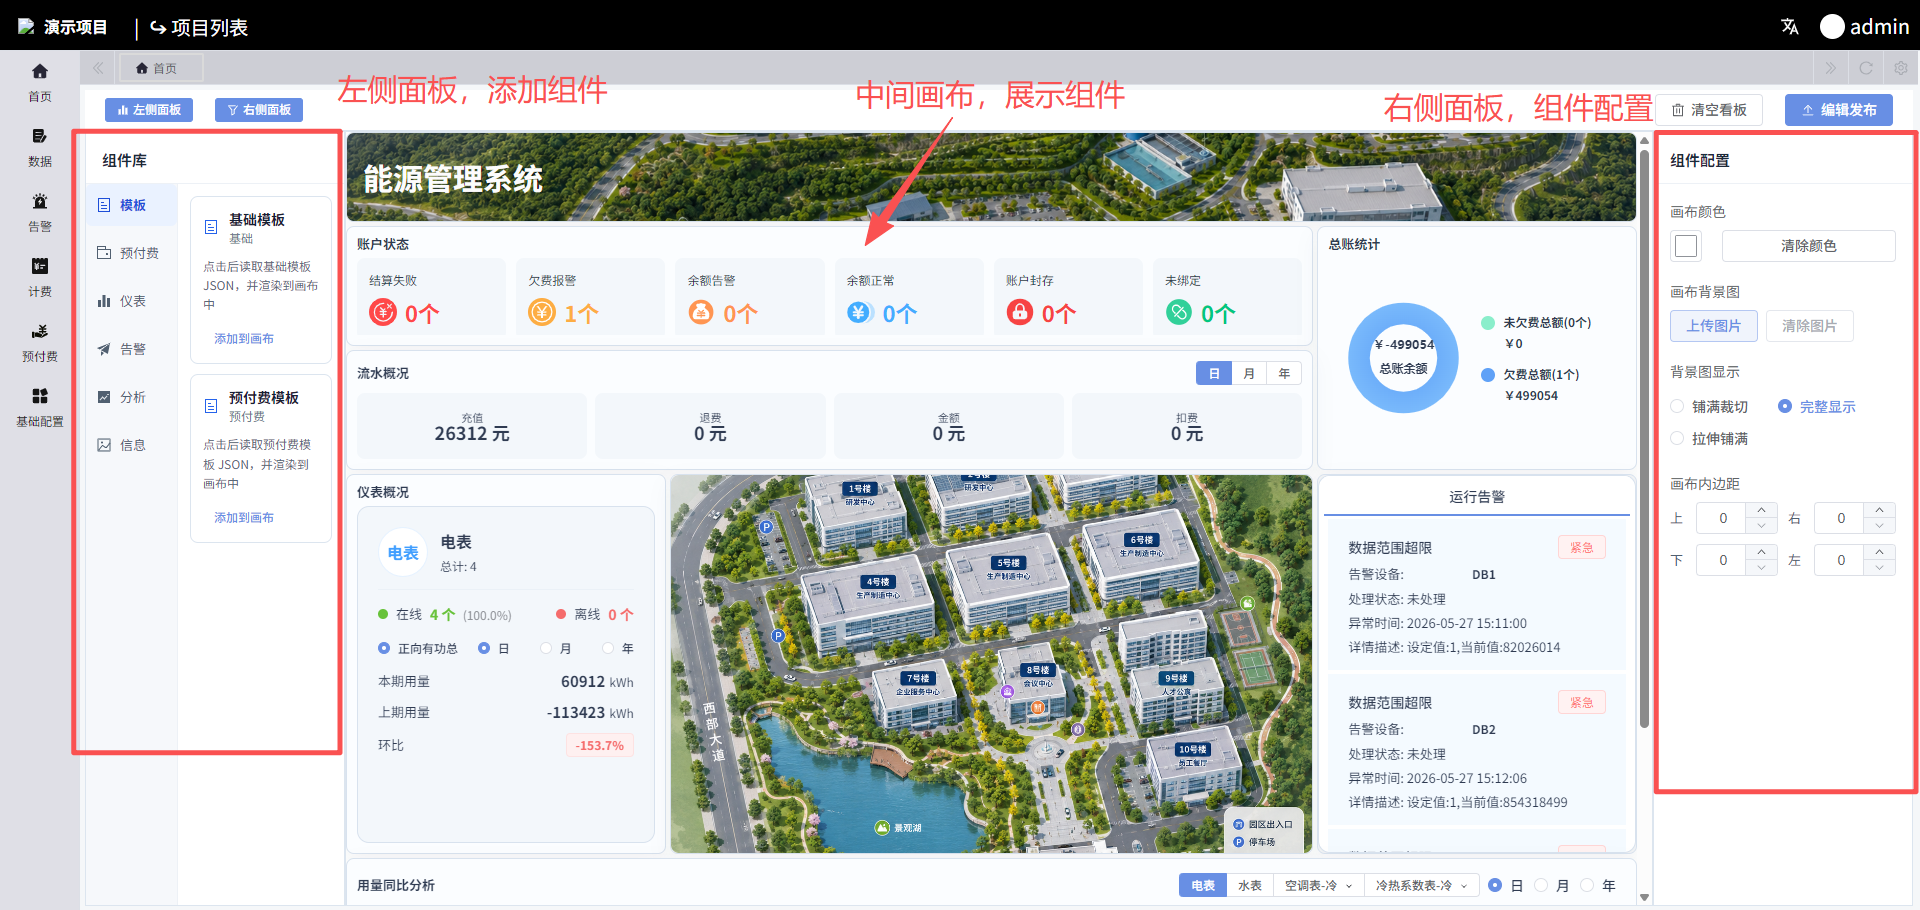Click the 1号楼 marker on the map
The image size is (1920, 910).
click(x=859, y=489)
